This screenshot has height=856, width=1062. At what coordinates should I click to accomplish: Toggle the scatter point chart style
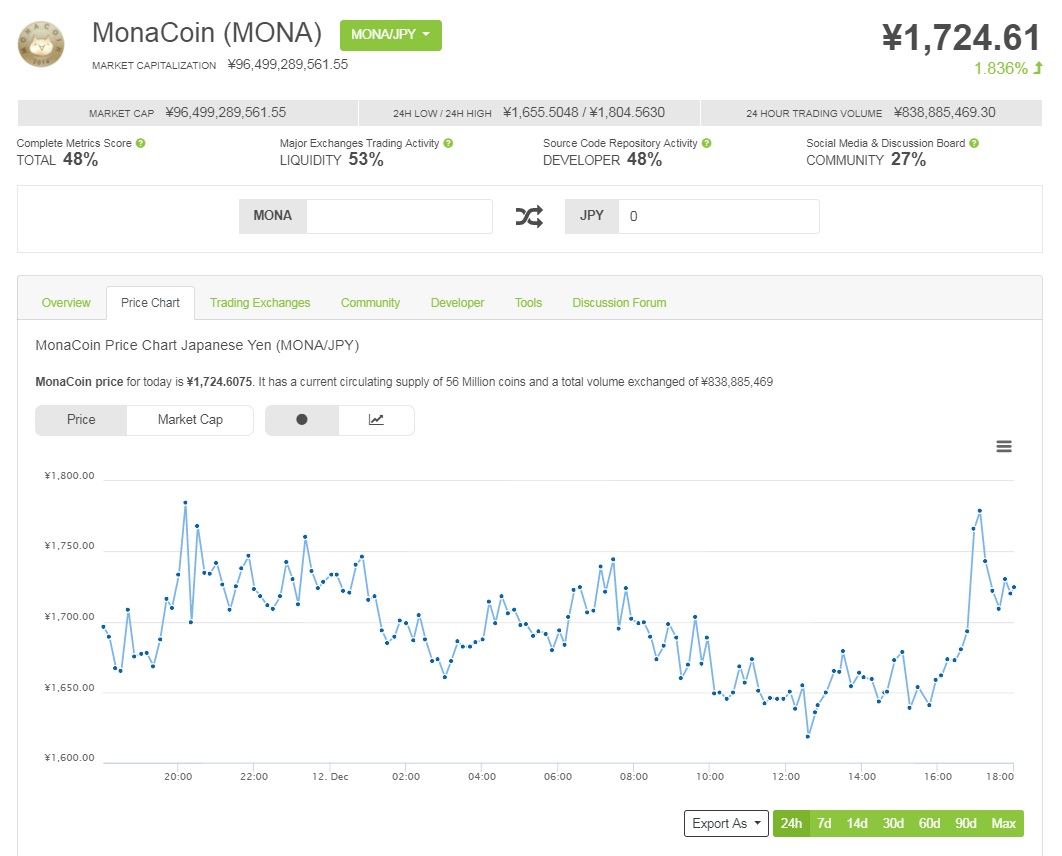[x=302, y=420]
